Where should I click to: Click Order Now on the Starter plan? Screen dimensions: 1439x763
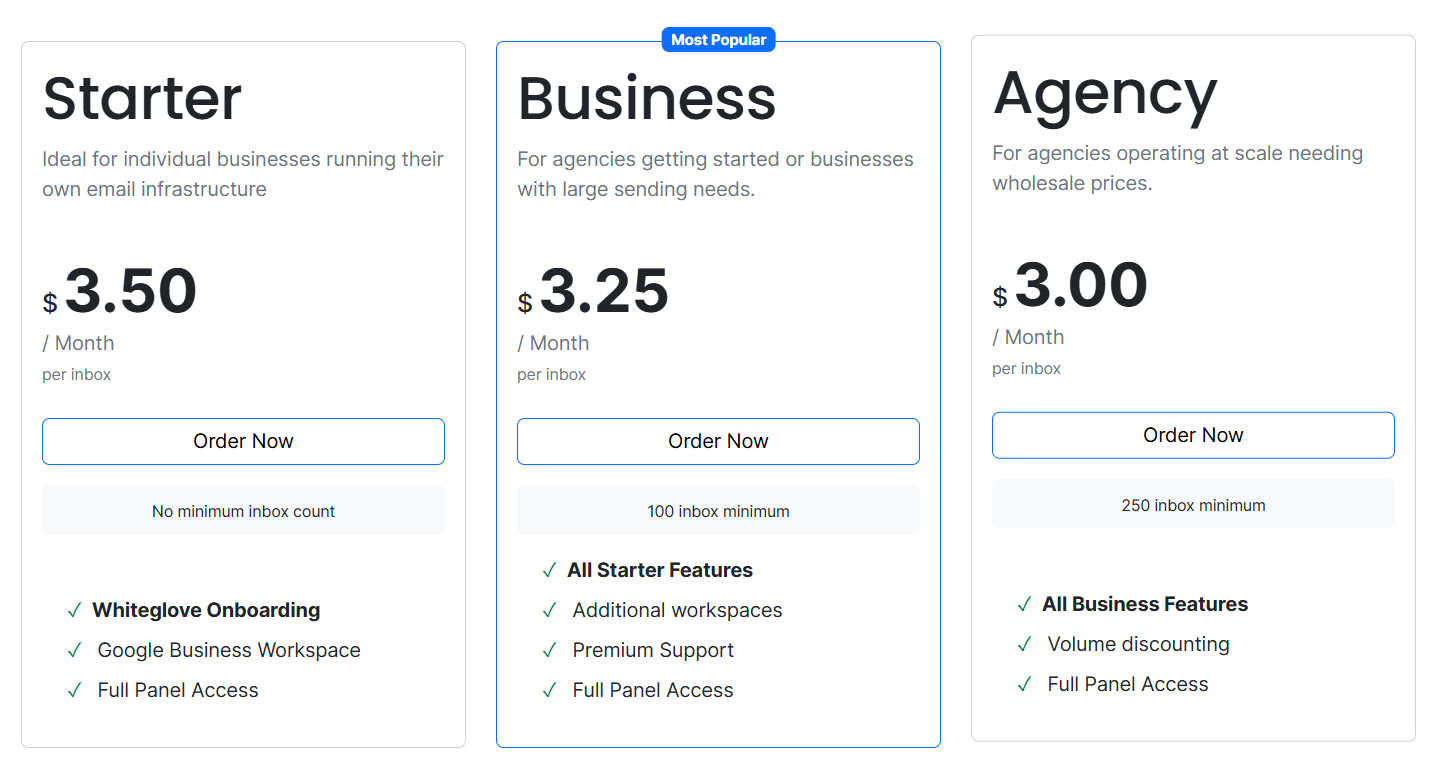click(x=243, y=441)
